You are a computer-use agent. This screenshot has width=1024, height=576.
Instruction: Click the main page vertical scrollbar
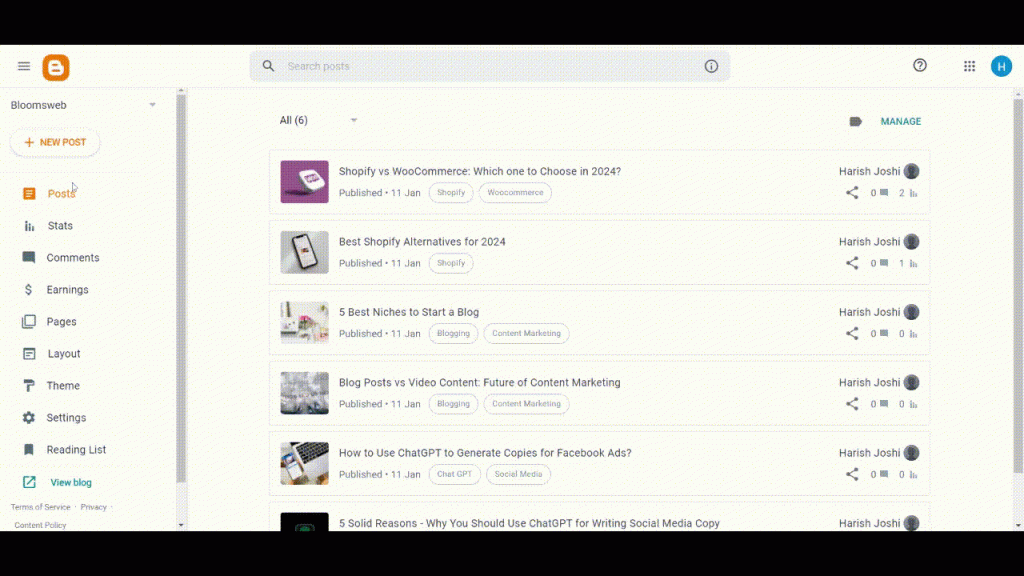click(x=1018, y=286)
